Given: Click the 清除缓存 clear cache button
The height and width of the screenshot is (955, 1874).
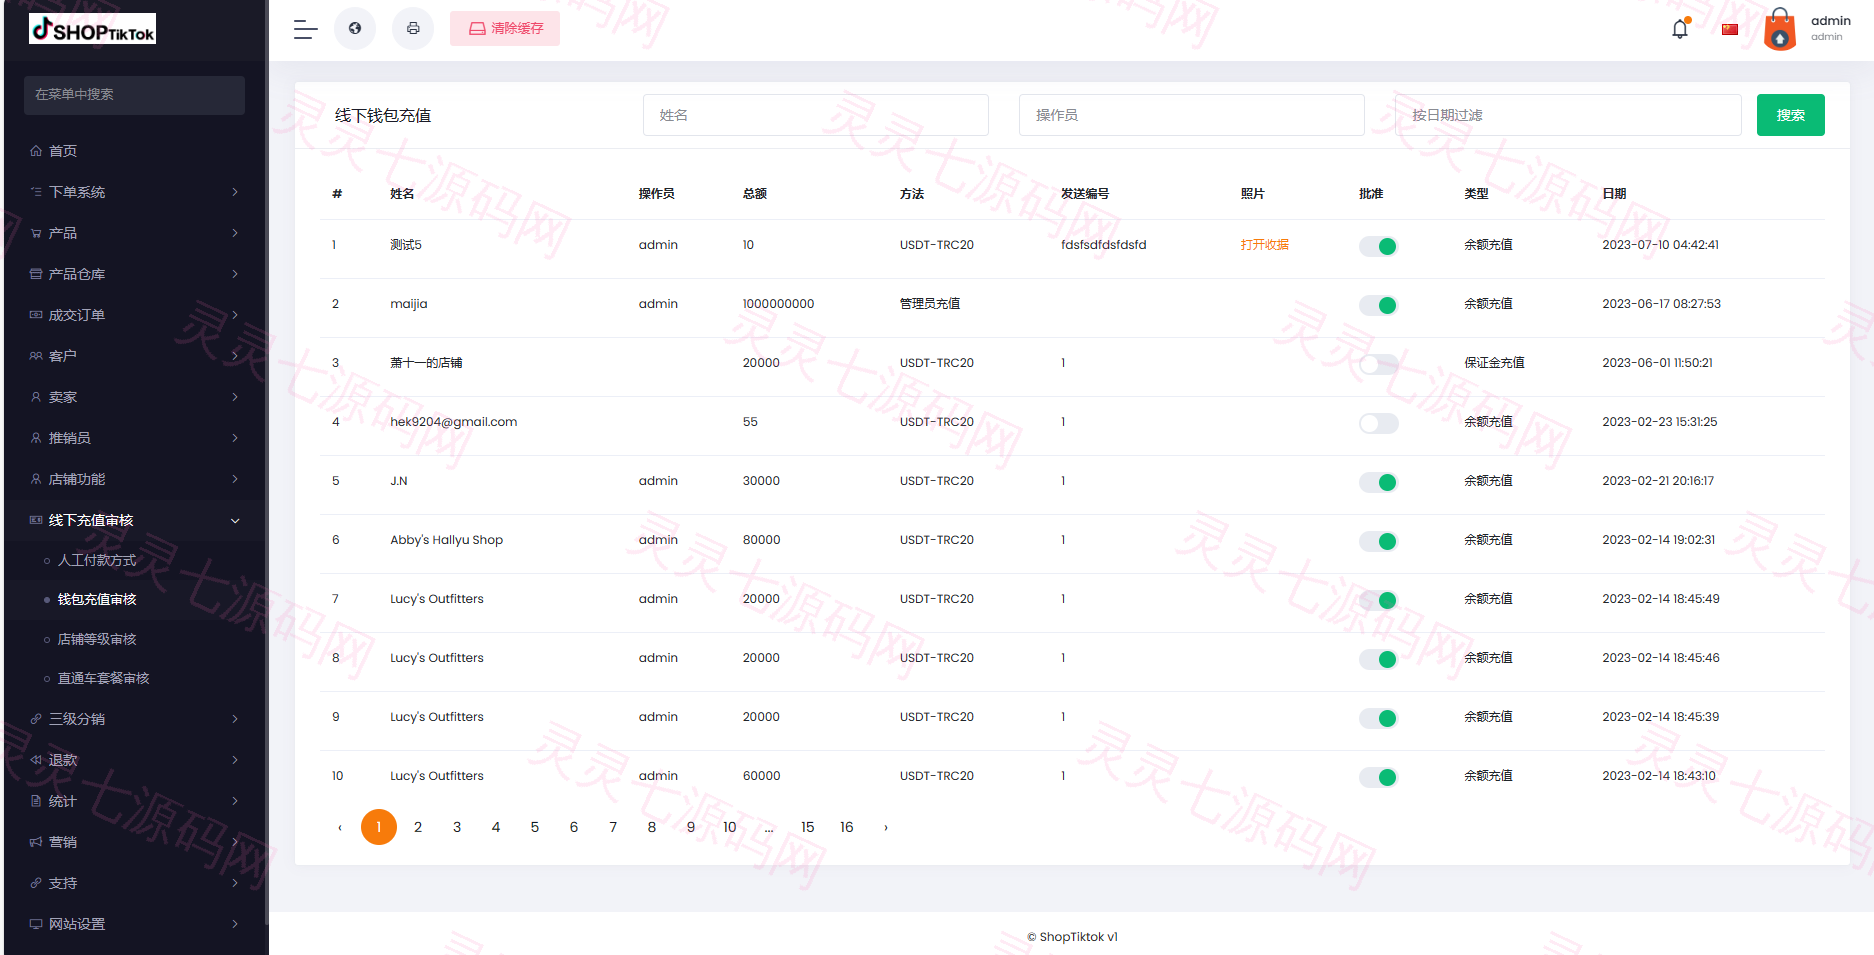Looking at the screenshot, I should (x=505, y=28).
